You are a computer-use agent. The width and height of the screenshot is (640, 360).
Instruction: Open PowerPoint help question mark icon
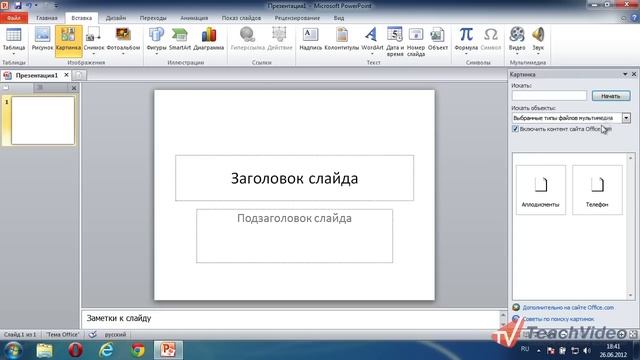(634, 18)
